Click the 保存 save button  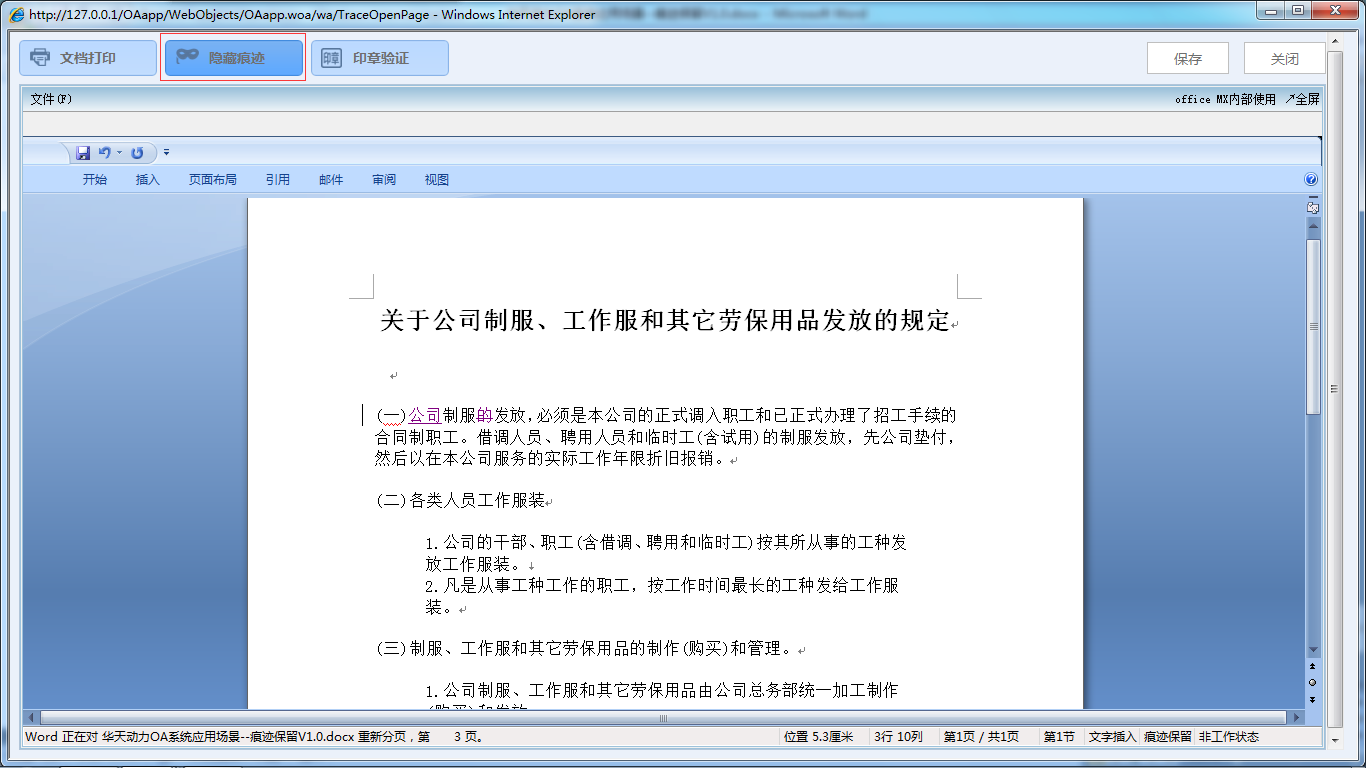(1187, 57)
